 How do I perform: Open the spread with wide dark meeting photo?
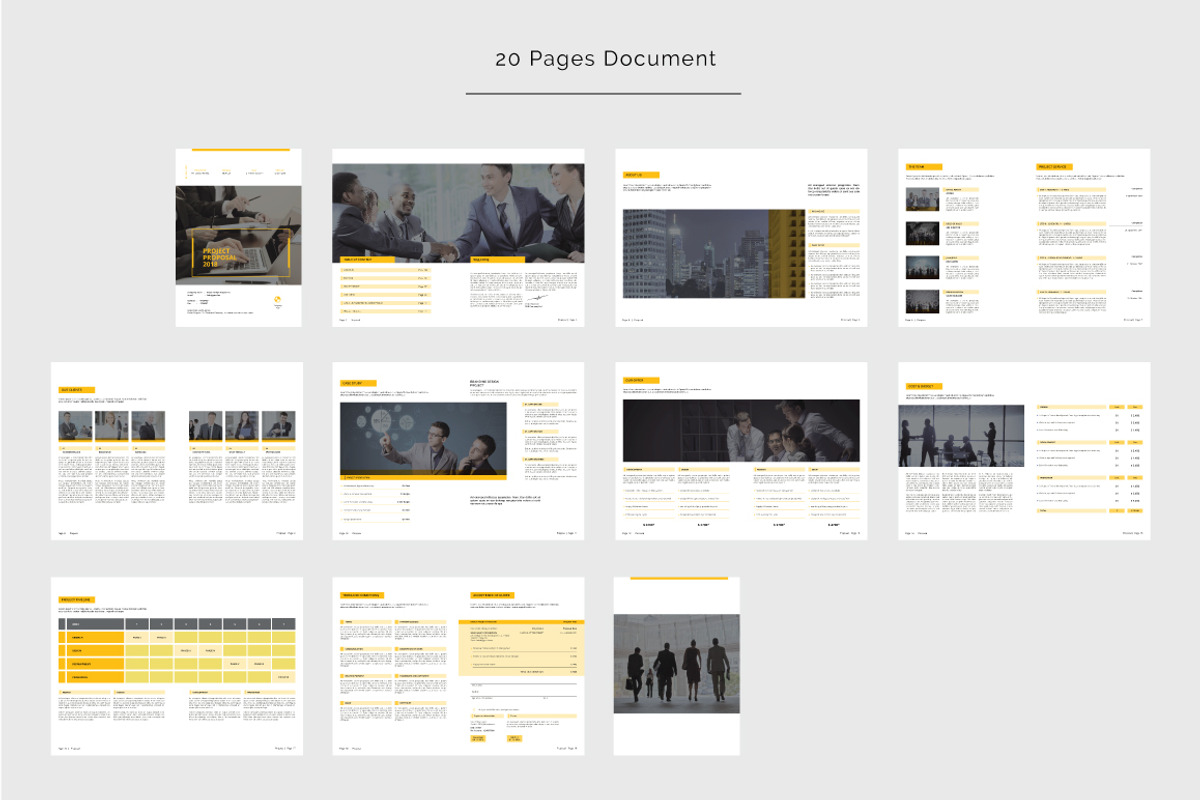[x=741, y=451]
